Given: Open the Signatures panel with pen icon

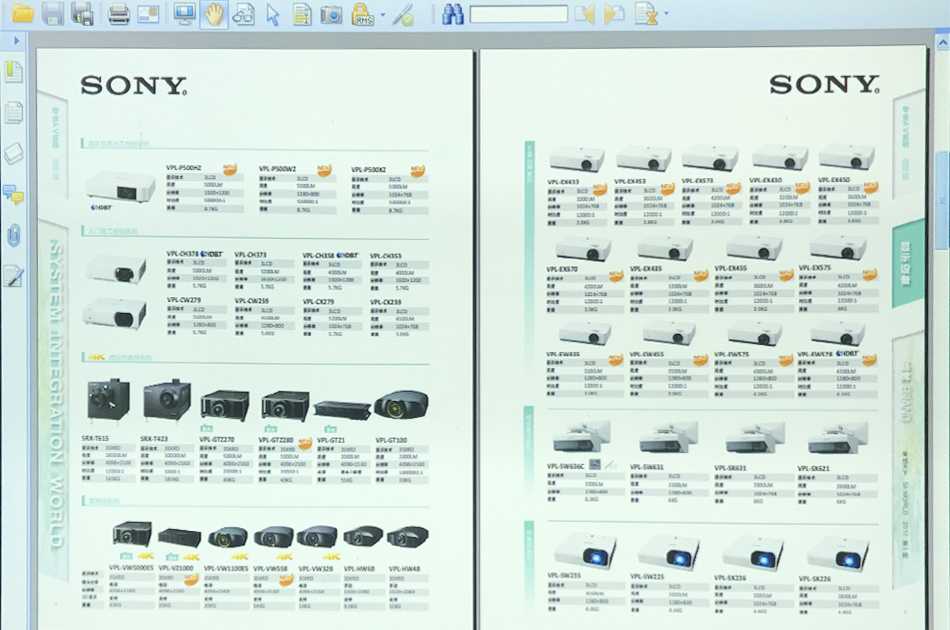Looking at the screenshot, I should click(13, 276).
